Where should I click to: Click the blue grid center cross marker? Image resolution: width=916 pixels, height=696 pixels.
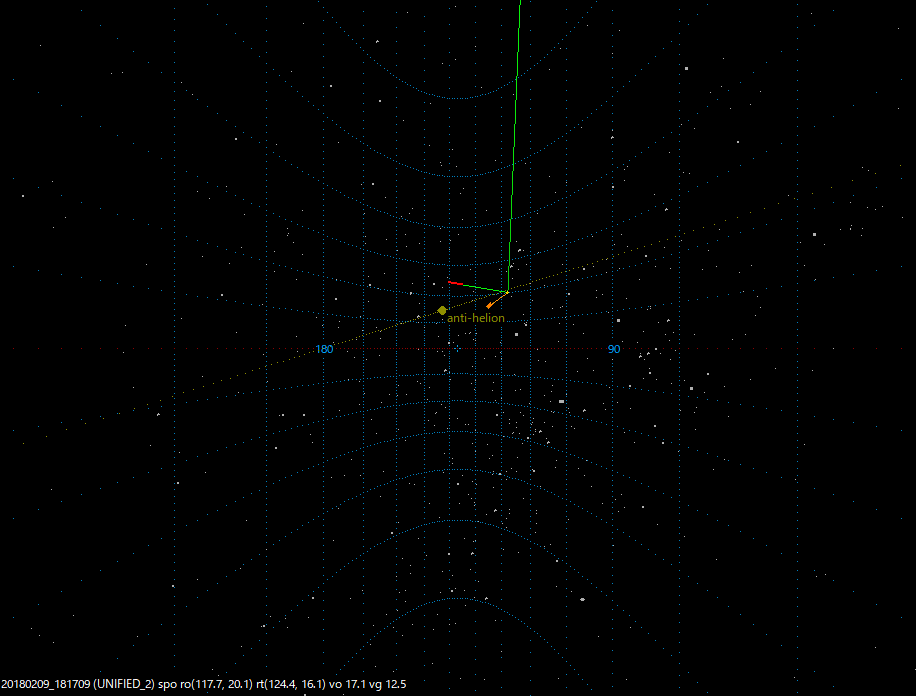click(x=457, y=349)
